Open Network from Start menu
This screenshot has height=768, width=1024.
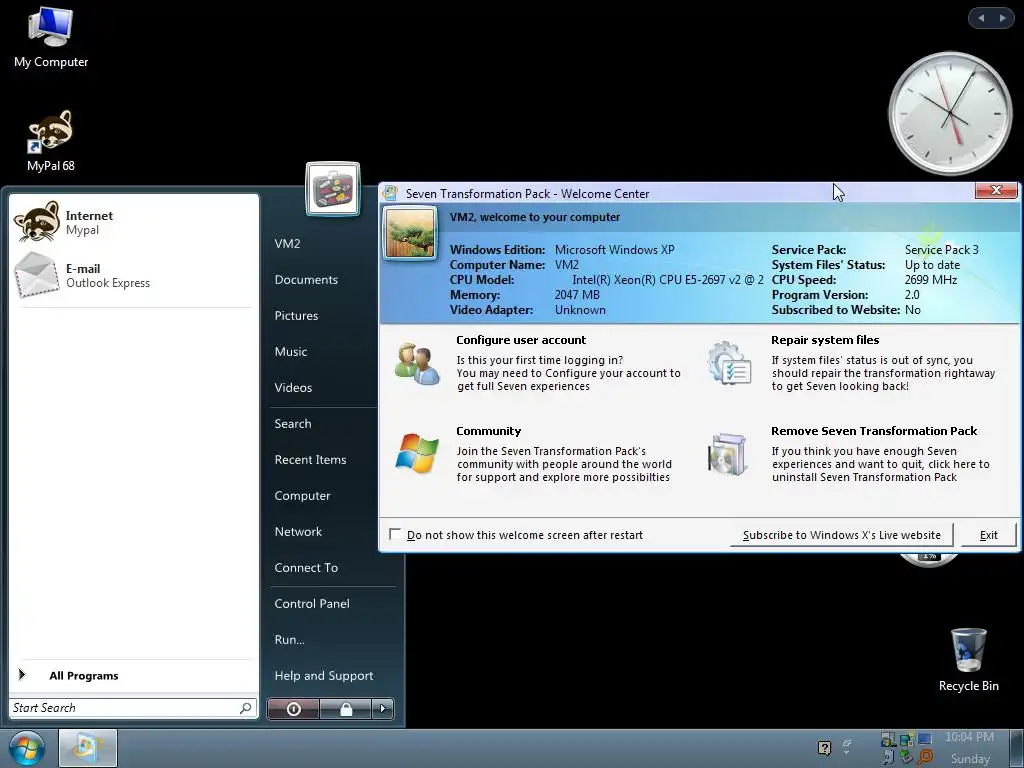(x=298, y=532)
